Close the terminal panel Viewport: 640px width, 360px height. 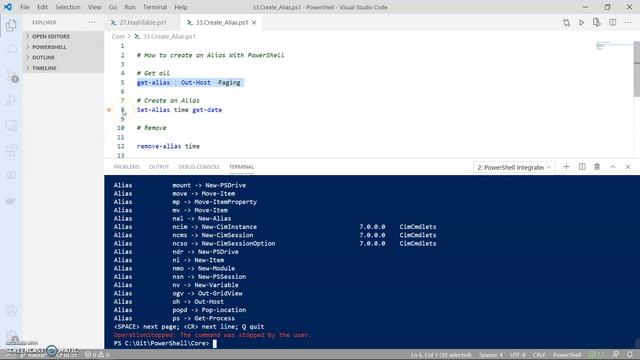(x=628, y=167)
